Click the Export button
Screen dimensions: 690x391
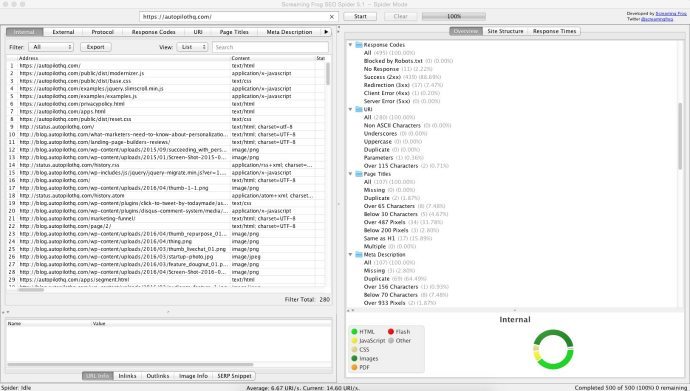tap(95, 47)
